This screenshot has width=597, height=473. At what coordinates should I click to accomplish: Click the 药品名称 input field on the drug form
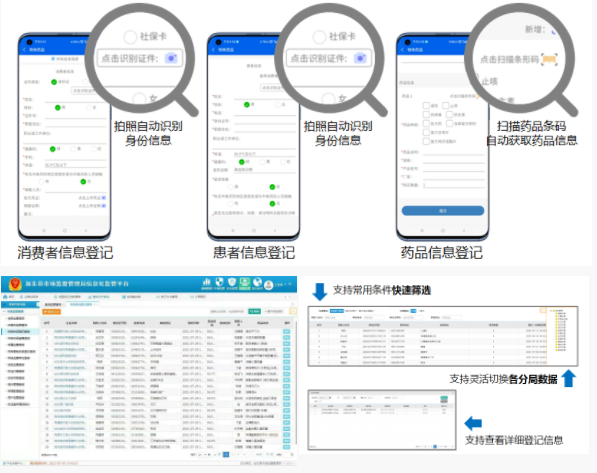point(453,152)
